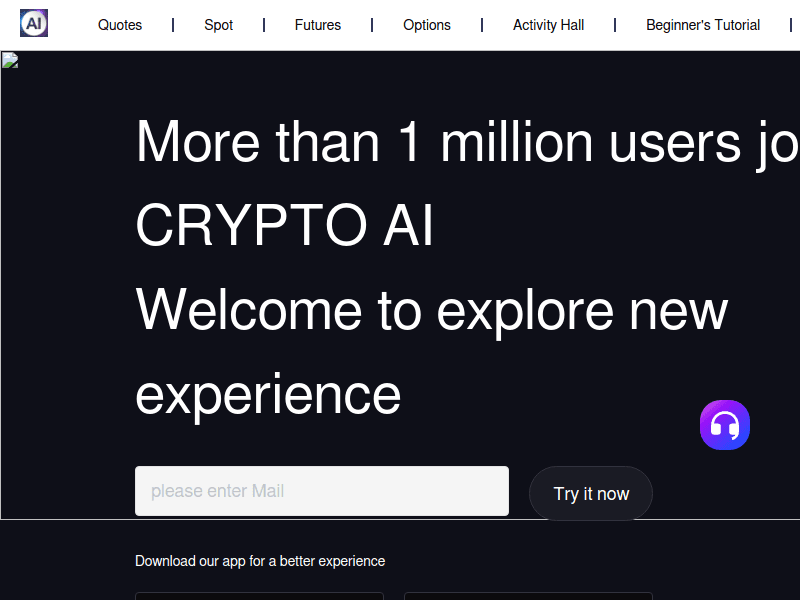800x600 pixels.
Task: Open the Beginner's Tutorial
Action: click(x=703, y=25)
